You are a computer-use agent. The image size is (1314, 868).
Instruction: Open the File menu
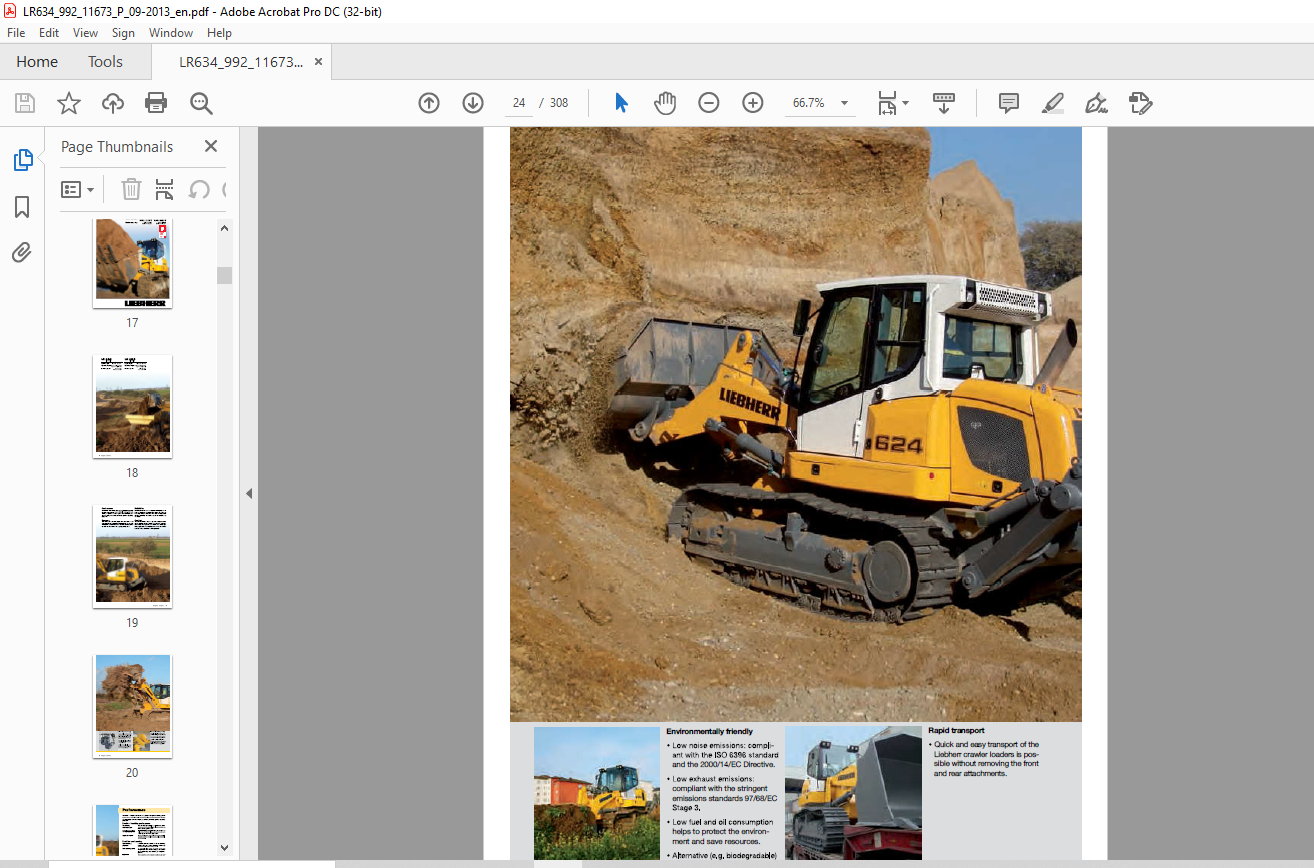[x=16, y=33]
